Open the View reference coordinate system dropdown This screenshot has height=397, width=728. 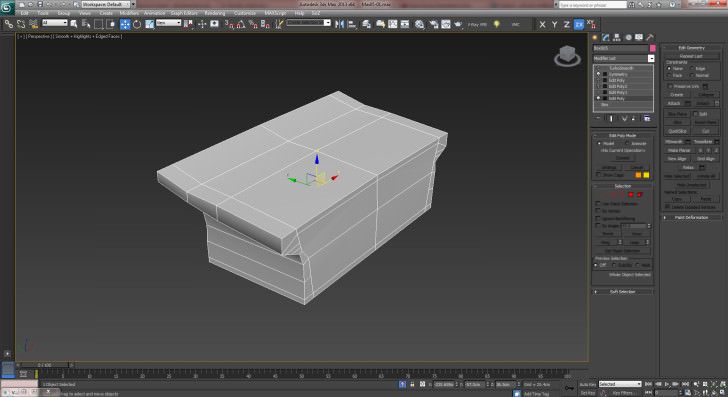coord(169,23)
